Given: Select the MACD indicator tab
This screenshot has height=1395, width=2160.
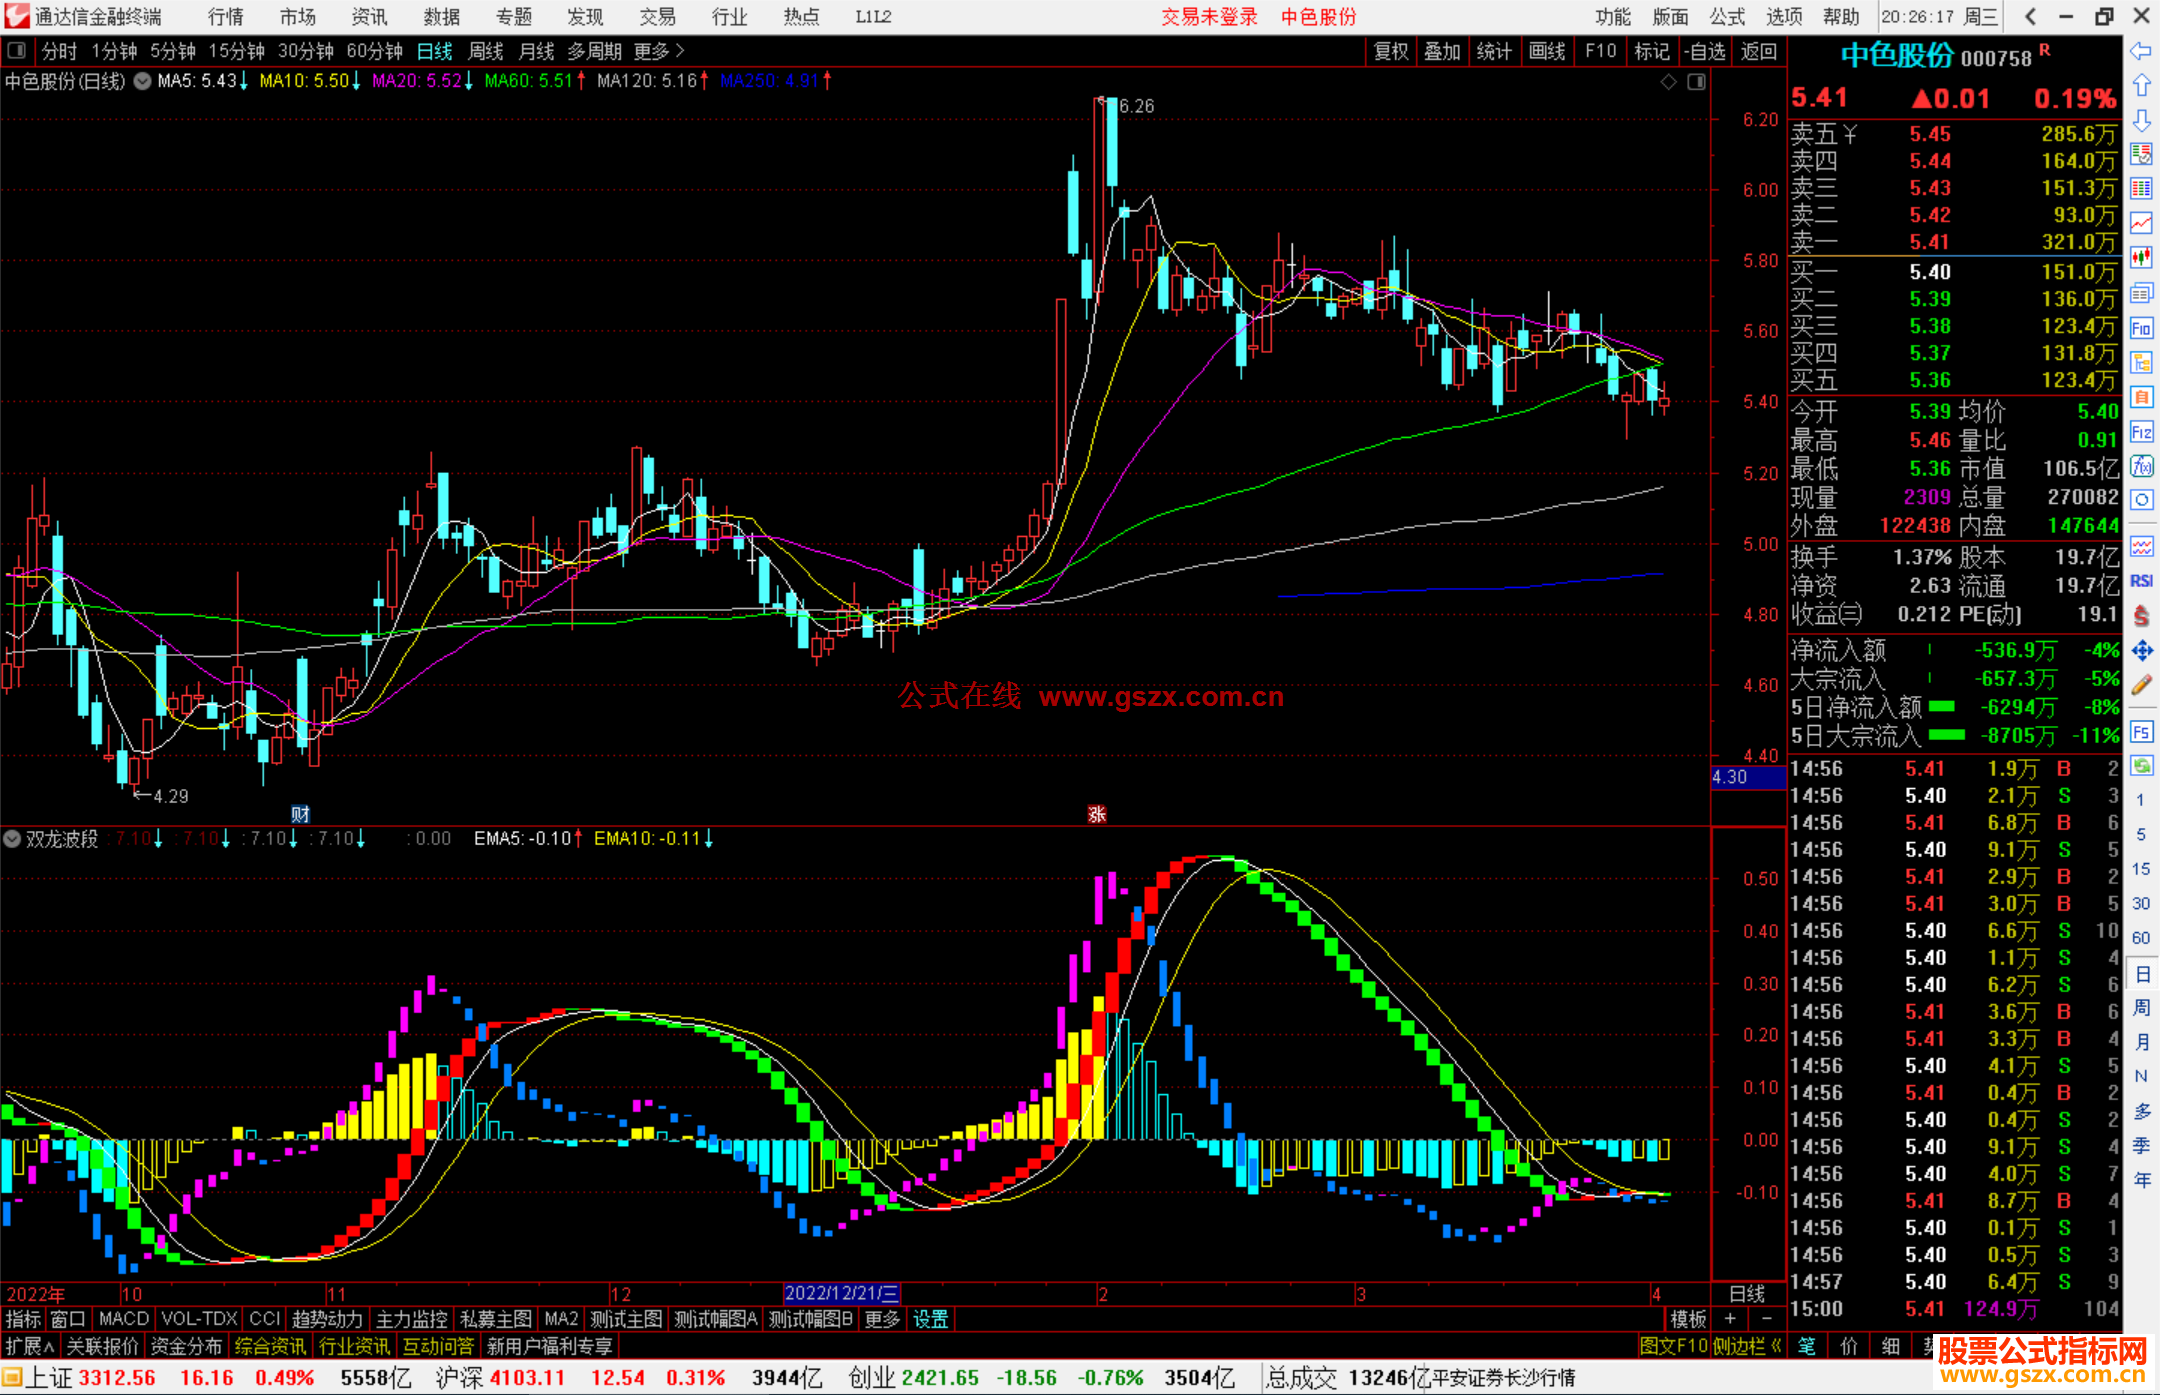Looking at the screenshot, I should point(123,1319).
